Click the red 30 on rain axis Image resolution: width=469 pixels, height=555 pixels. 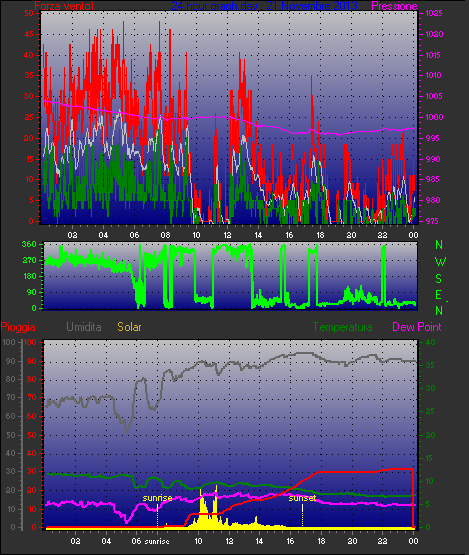[x=32, y=471]
